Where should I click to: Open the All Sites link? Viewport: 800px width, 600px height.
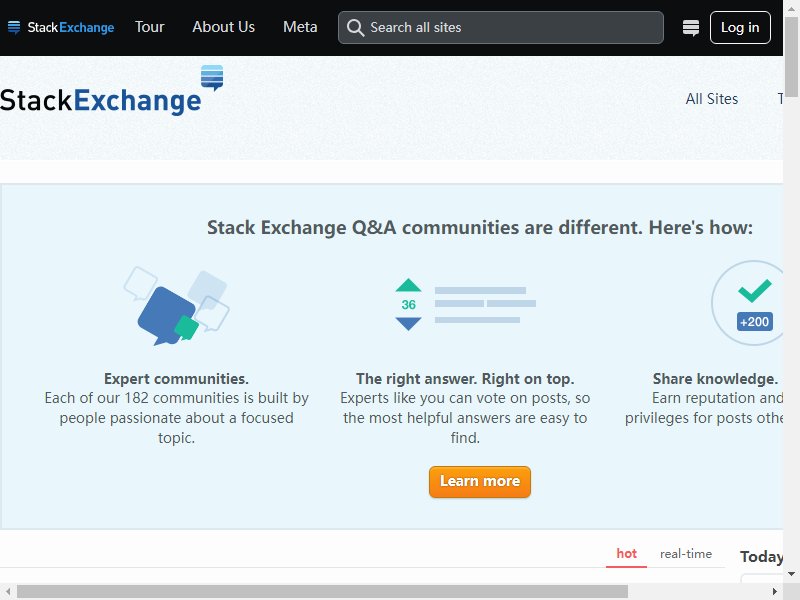point(712,99)
